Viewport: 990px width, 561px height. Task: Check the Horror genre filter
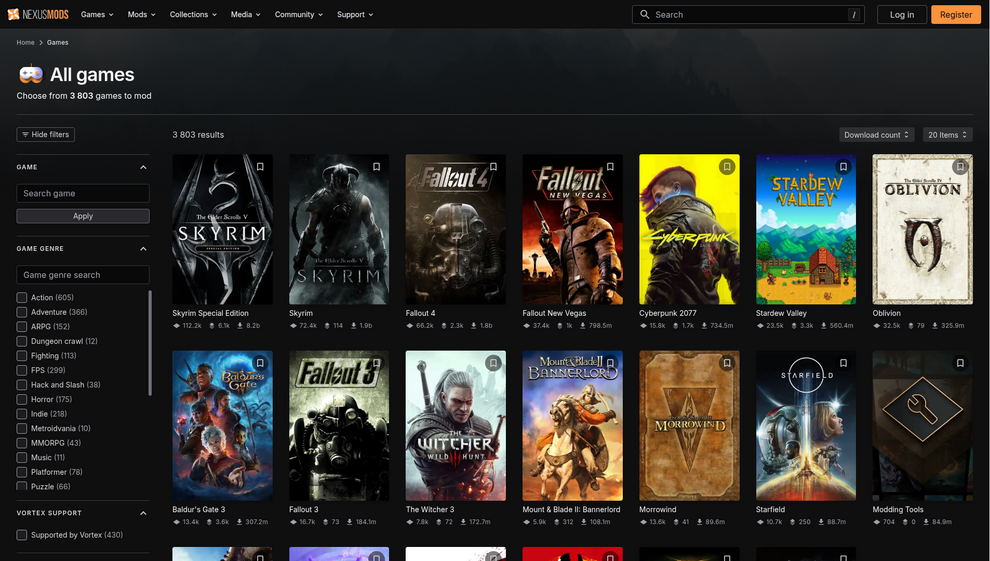click(x=21, y=399)
